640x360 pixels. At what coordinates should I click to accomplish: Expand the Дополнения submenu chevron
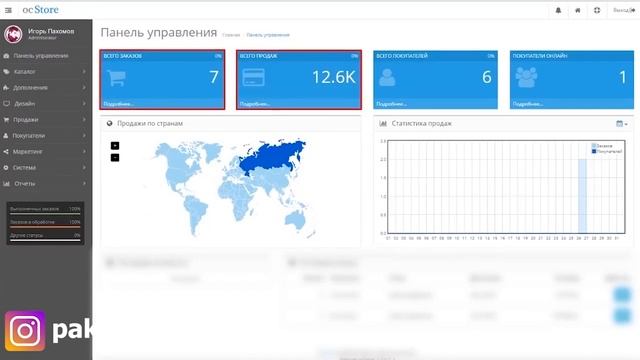(84, 87)
